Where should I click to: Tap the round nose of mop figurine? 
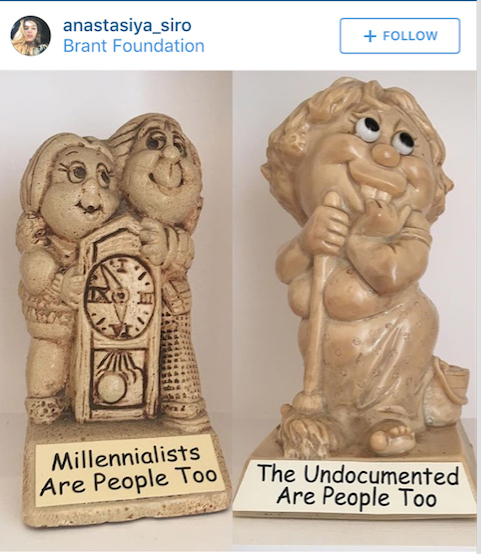[387, 153]
